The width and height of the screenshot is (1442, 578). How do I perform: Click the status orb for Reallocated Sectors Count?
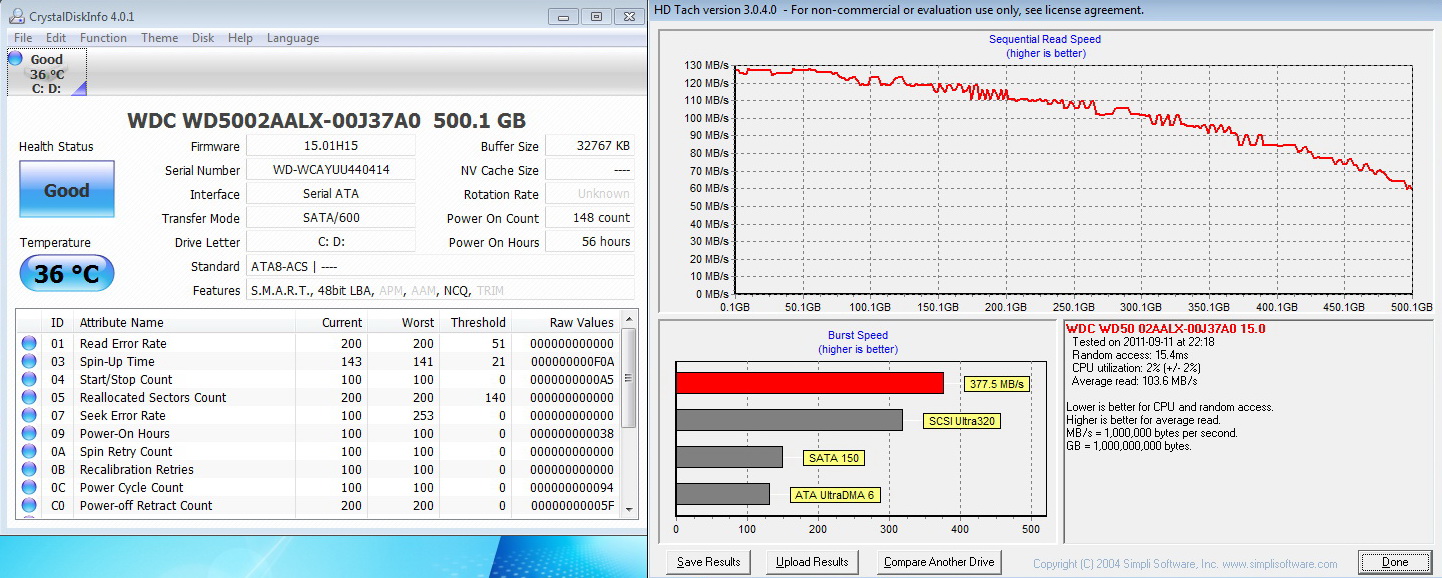point(29,397)
